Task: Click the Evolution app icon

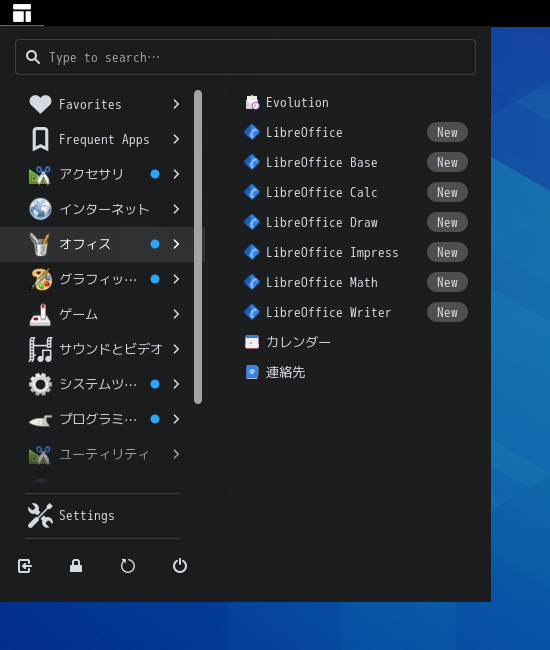Action: click(252, 102)
